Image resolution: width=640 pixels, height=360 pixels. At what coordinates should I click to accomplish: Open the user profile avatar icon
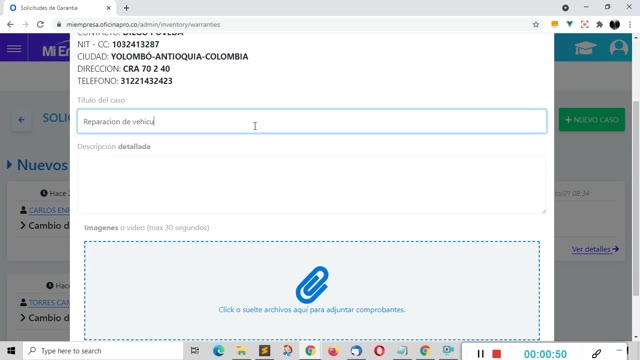pos(618,48)
